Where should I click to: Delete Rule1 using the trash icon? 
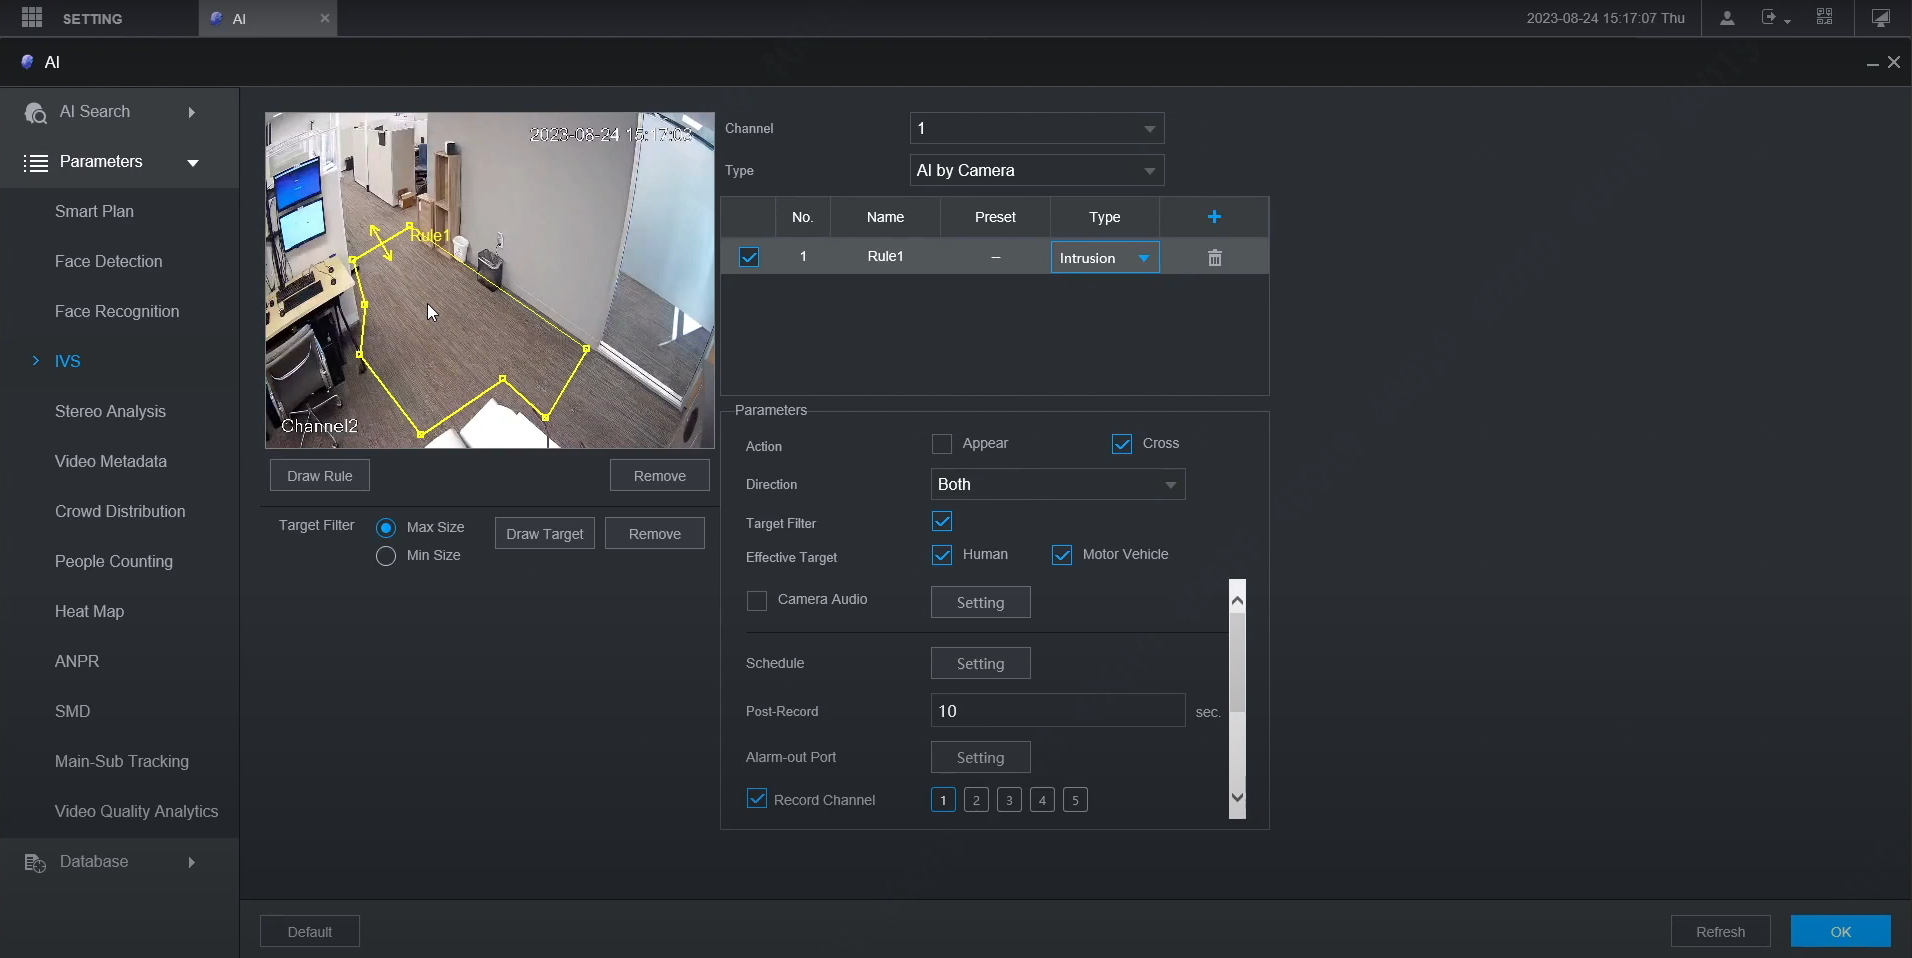point(1213,256)
